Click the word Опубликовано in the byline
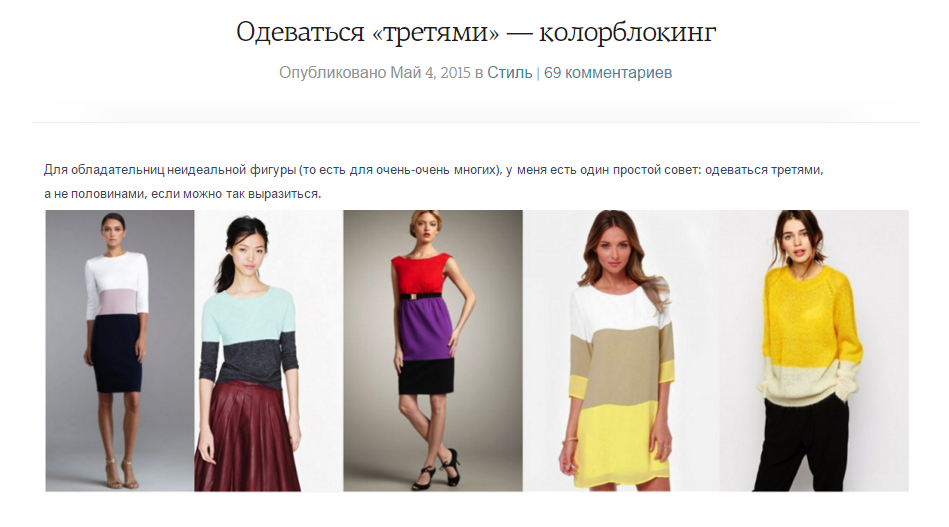Viewport: 949px width, 527px height. 332,73
